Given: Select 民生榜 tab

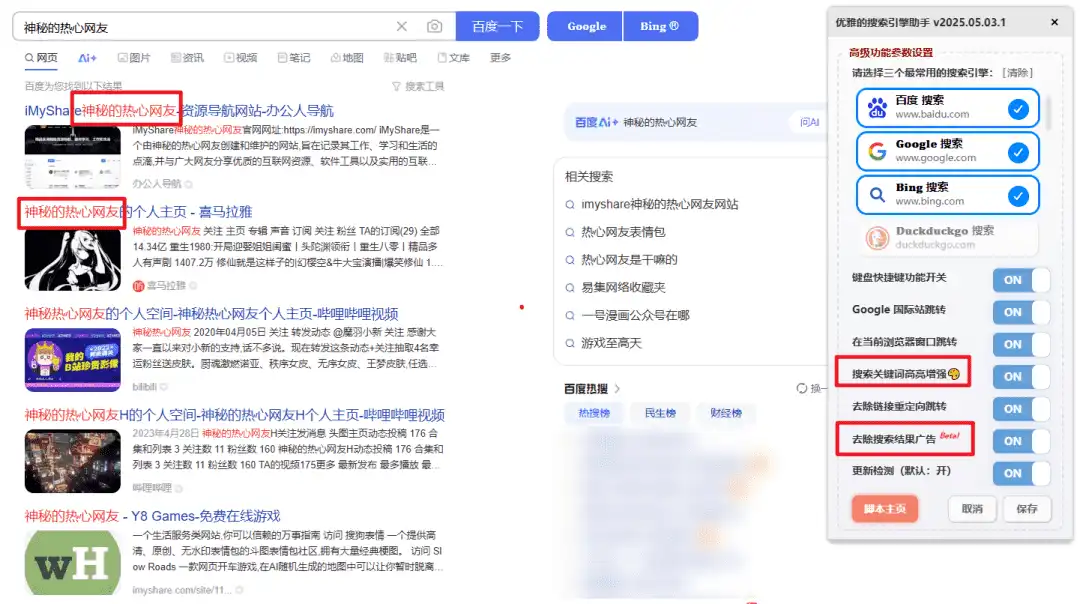Looking at the screenshot, I should tap(660, 413).
